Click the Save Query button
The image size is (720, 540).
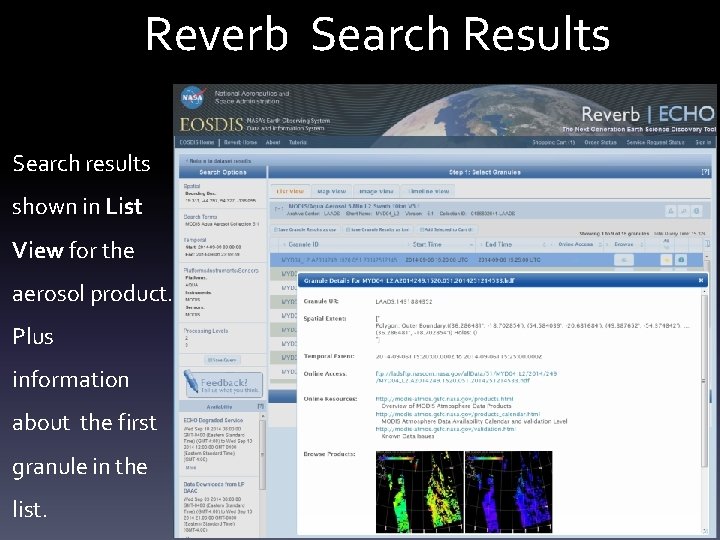222,360
